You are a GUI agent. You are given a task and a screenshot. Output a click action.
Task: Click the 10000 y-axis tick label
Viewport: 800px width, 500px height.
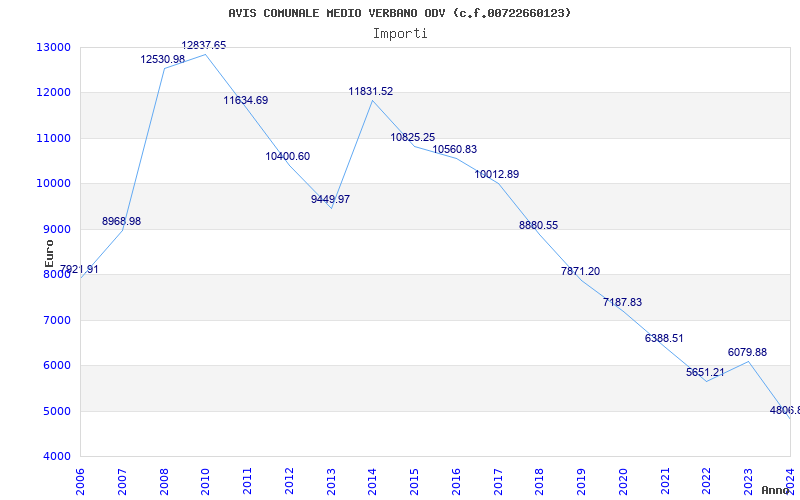pyautogui.click(x=54, y=184)
